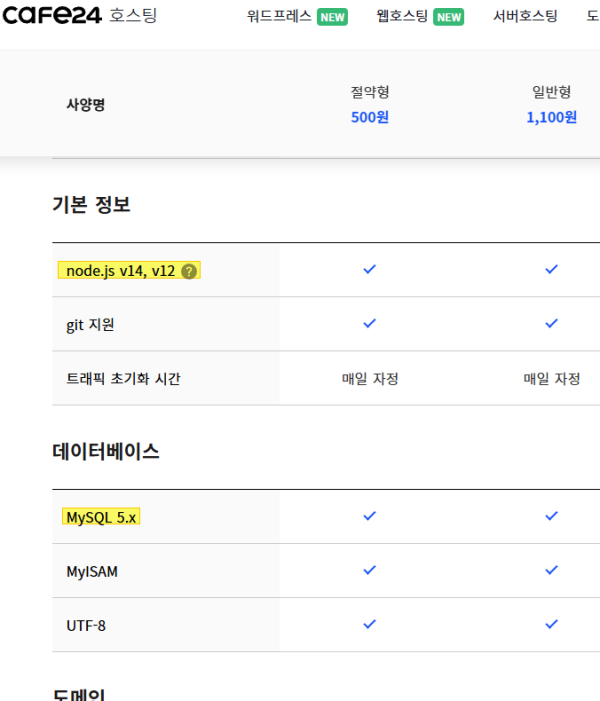Viewport: 600px width, 701px height.
Task: Click the 500원 price link
Action: click(x=369, y=117)
